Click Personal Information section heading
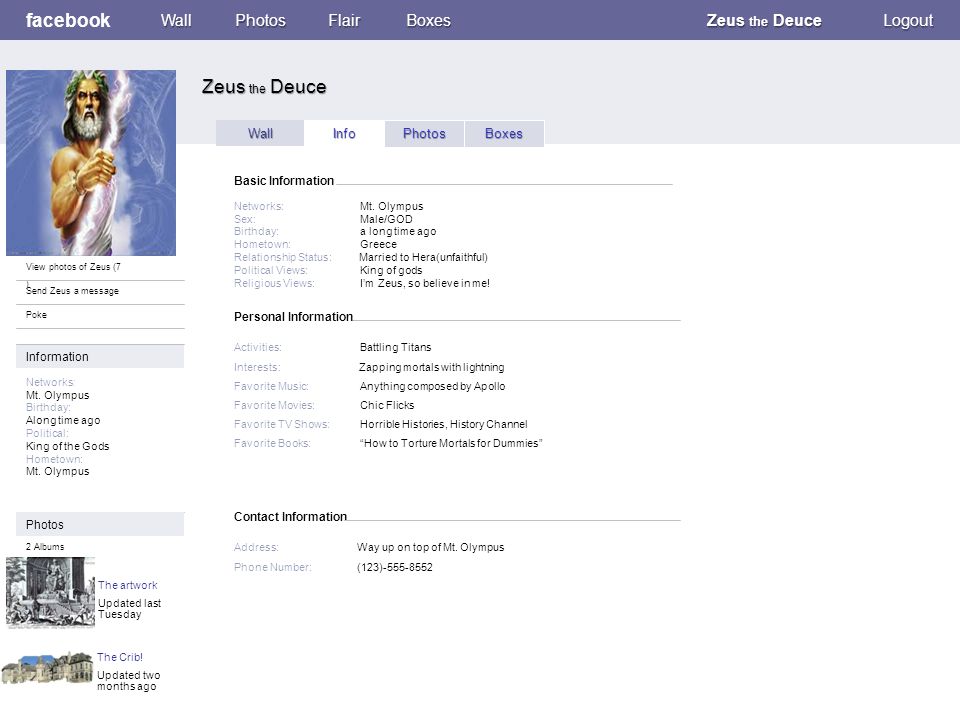Image resolution: width=960 pixels, height=720 pixels. [x=293, y=317]
